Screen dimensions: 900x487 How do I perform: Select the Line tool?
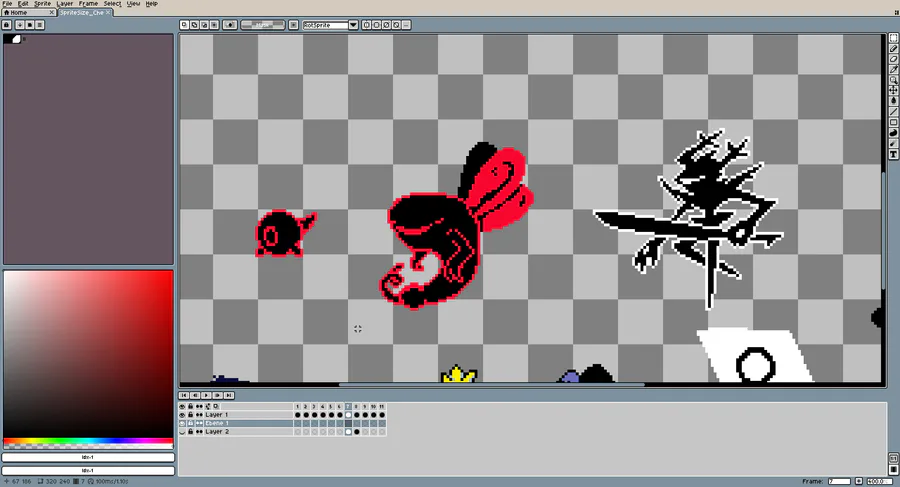pos(893,112)
